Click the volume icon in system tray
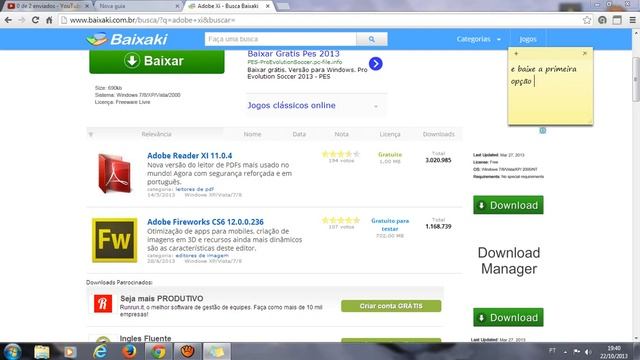The image size is (640, 360). pyautogui.click(x=588, y=351)
